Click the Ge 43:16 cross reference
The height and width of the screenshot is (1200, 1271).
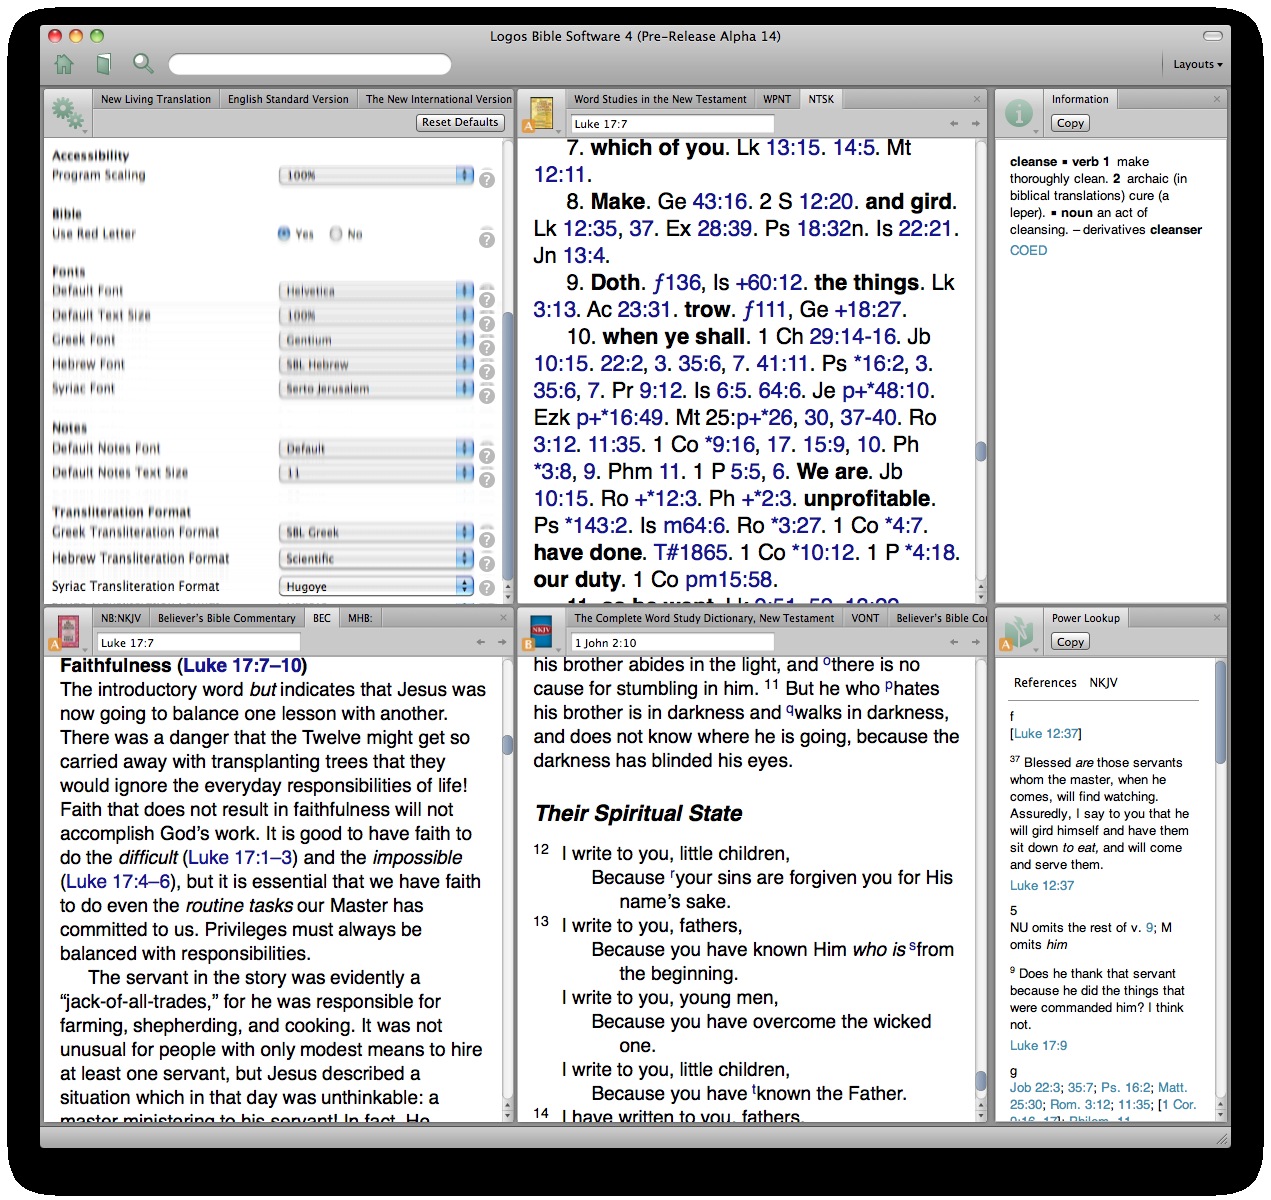(x=719, y=201)
